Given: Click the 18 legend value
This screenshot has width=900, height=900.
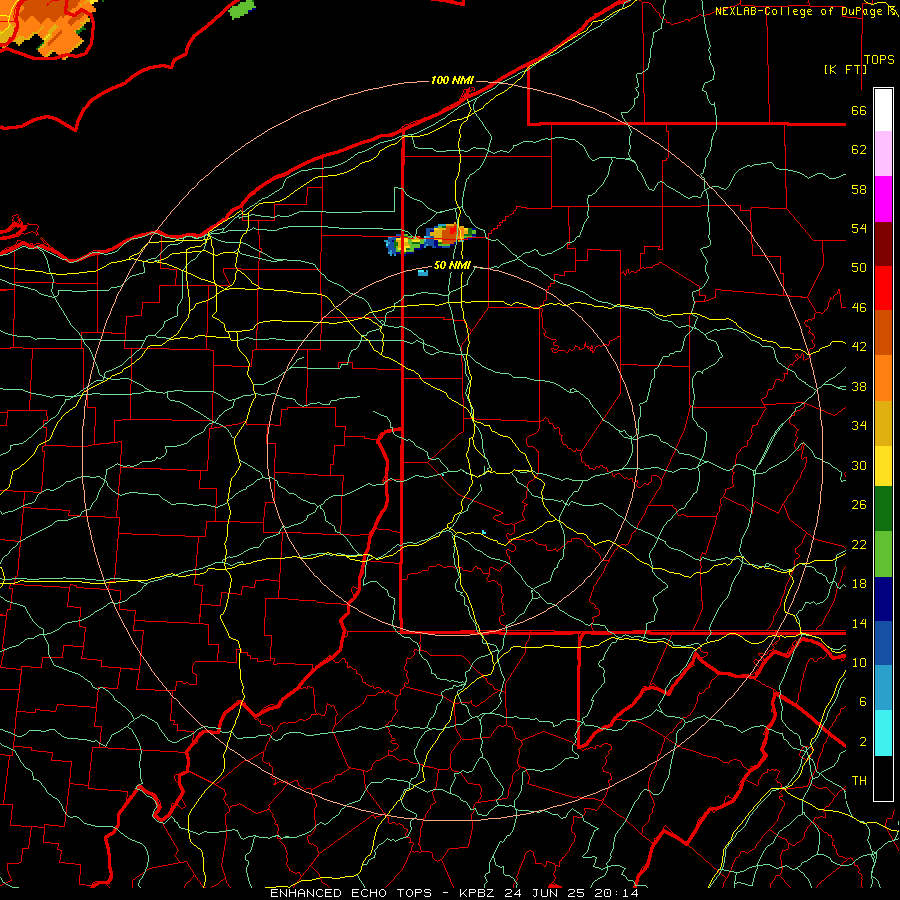Looking at the screenshot, I should [859, 584].
